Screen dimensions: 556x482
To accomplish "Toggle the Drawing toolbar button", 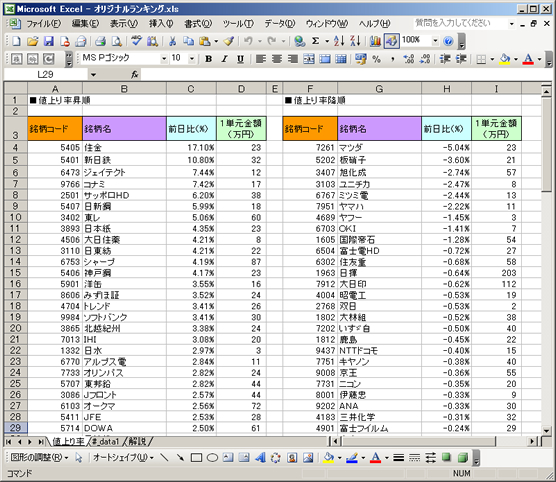I will point(391,41).
